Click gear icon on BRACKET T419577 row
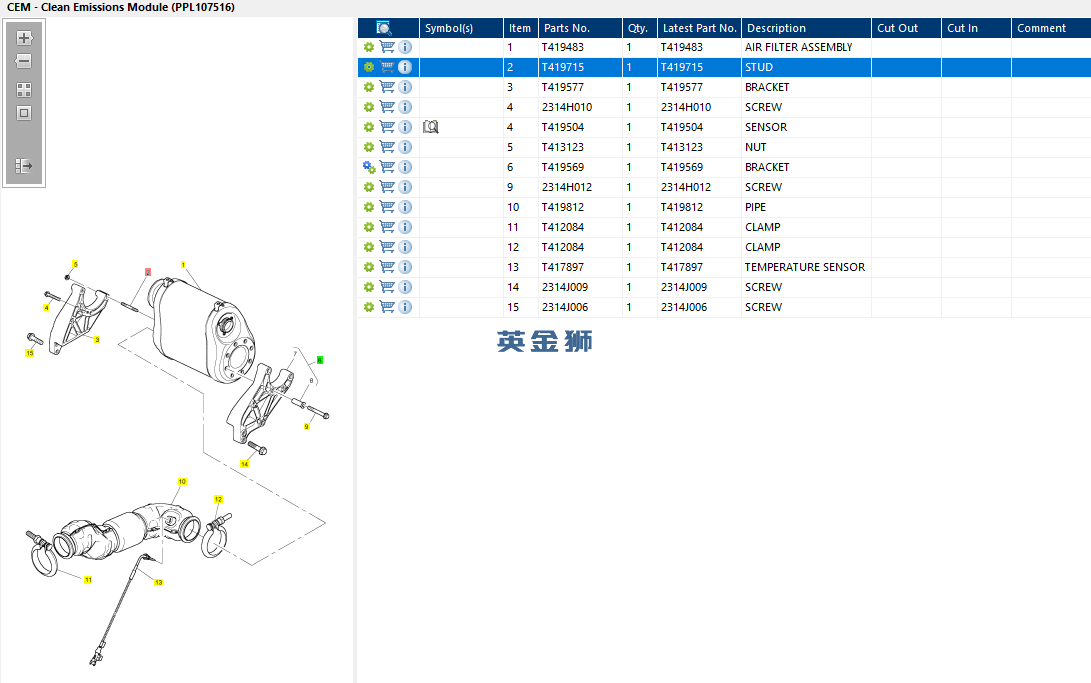Screen dimensions: 1091x683 (369, 87)
